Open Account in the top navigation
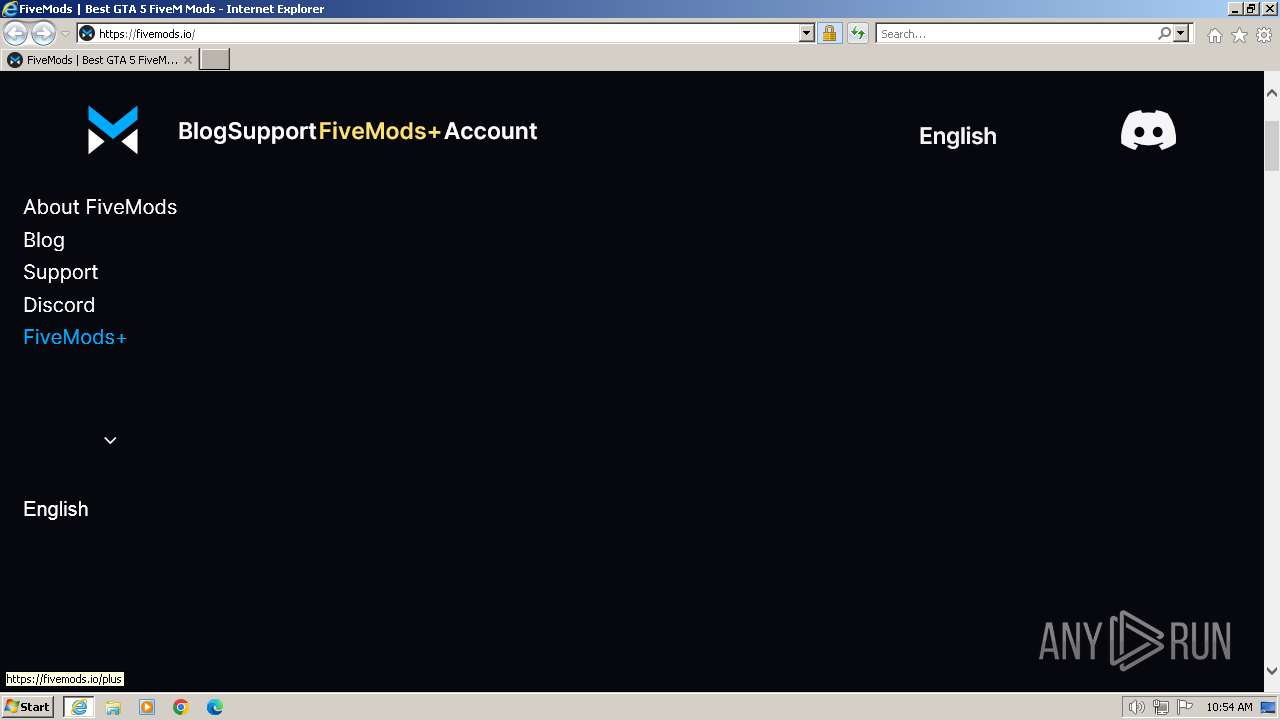The height and width of the screenshot is (720, 1280). click(x=490, y=131)
